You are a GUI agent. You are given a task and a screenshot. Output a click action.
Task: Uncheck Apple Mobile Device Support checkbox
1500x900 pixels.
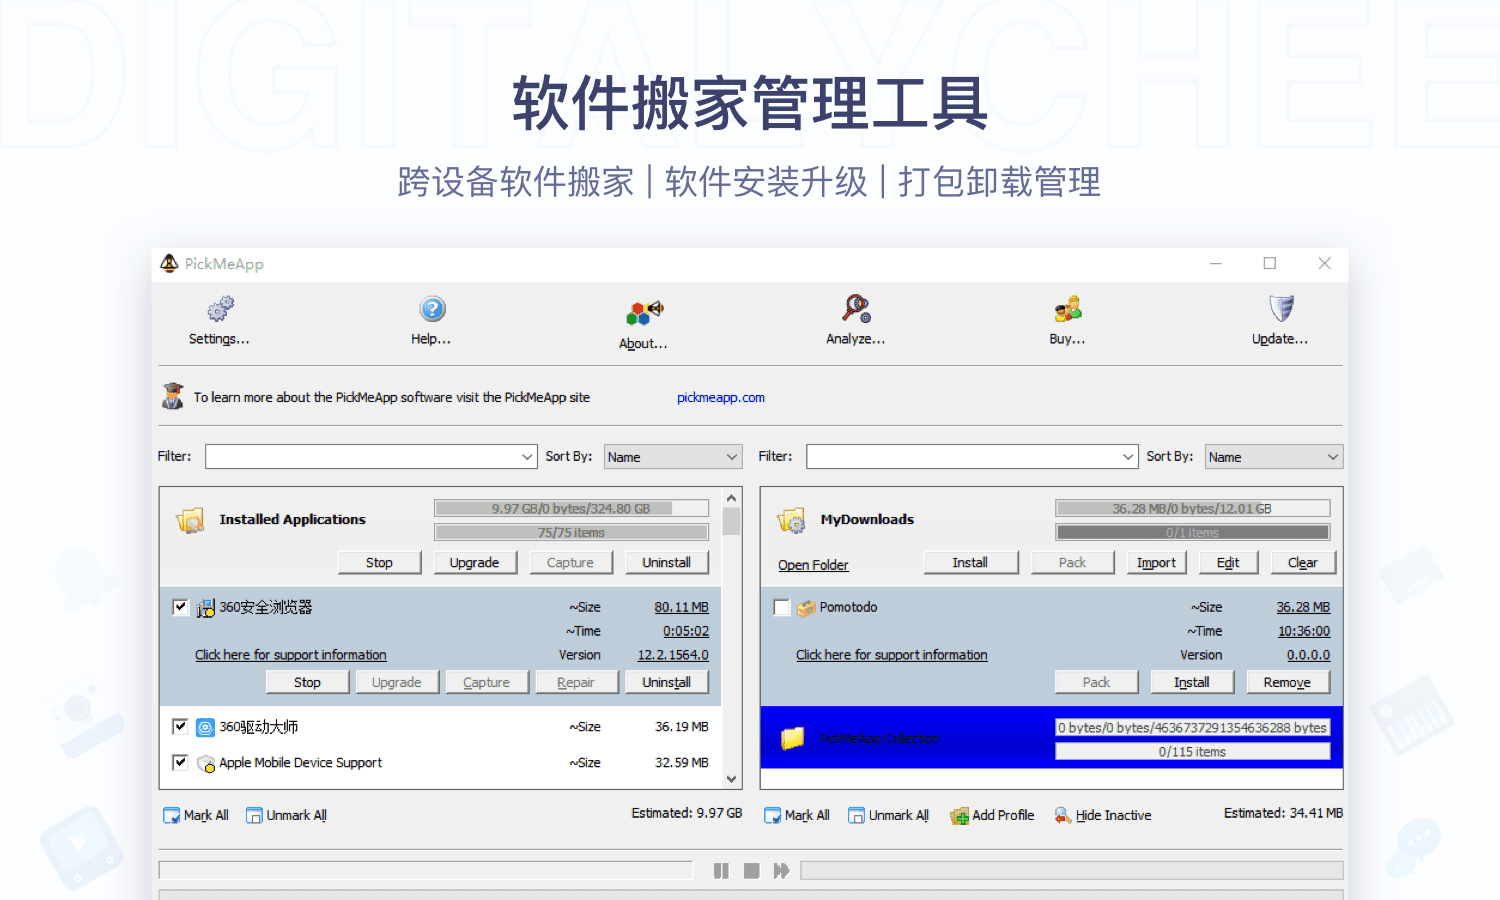click(x=180, y=762)
